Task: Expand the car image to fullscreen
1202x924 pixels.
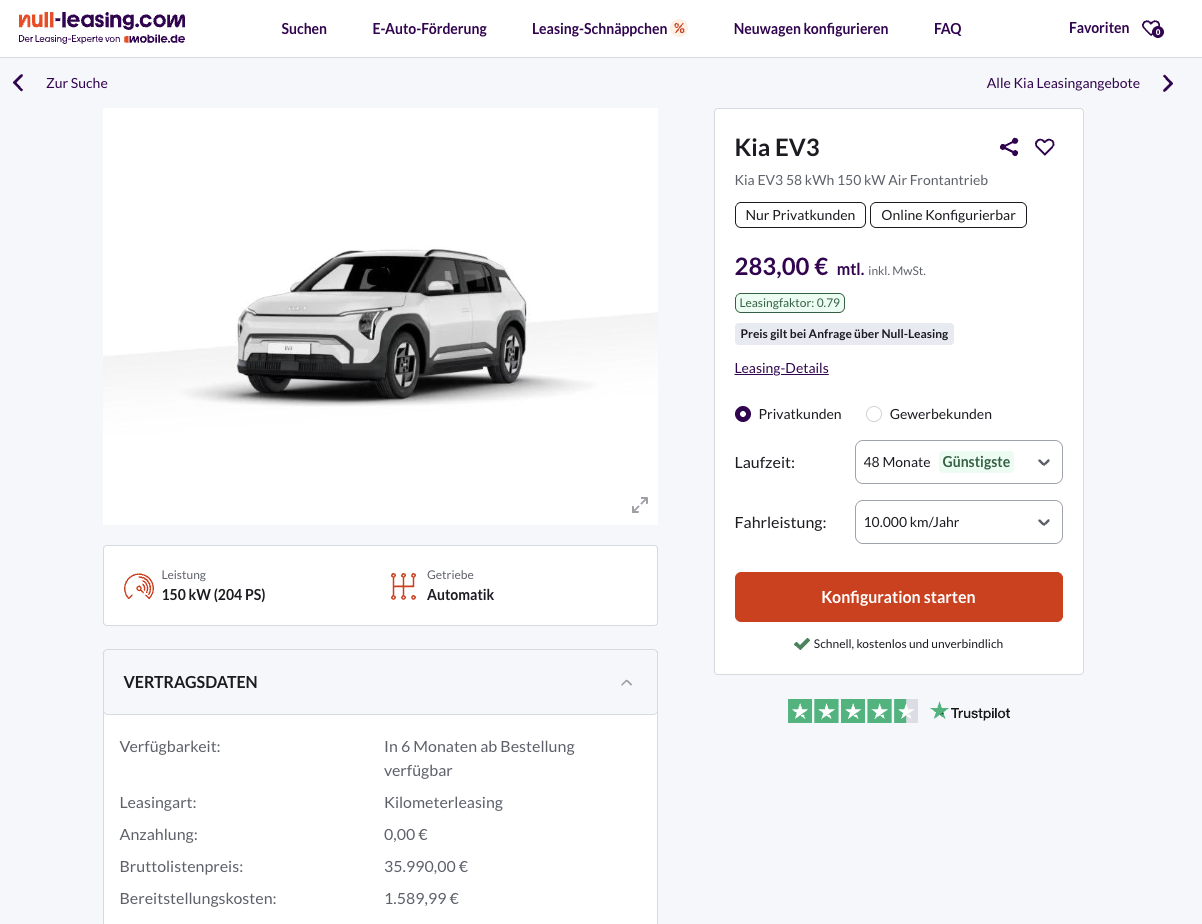Action: pyautogui.click(x=640, y=505)
